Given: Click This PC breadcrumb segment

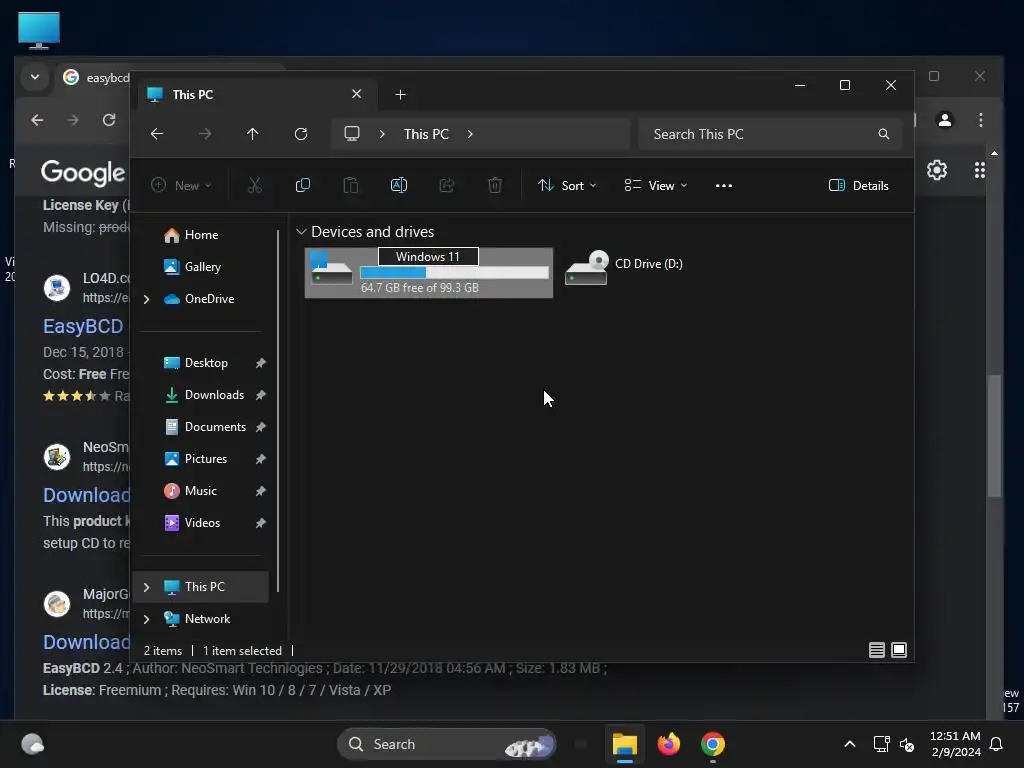Looking at the screenshot, I should pos(426,134).
